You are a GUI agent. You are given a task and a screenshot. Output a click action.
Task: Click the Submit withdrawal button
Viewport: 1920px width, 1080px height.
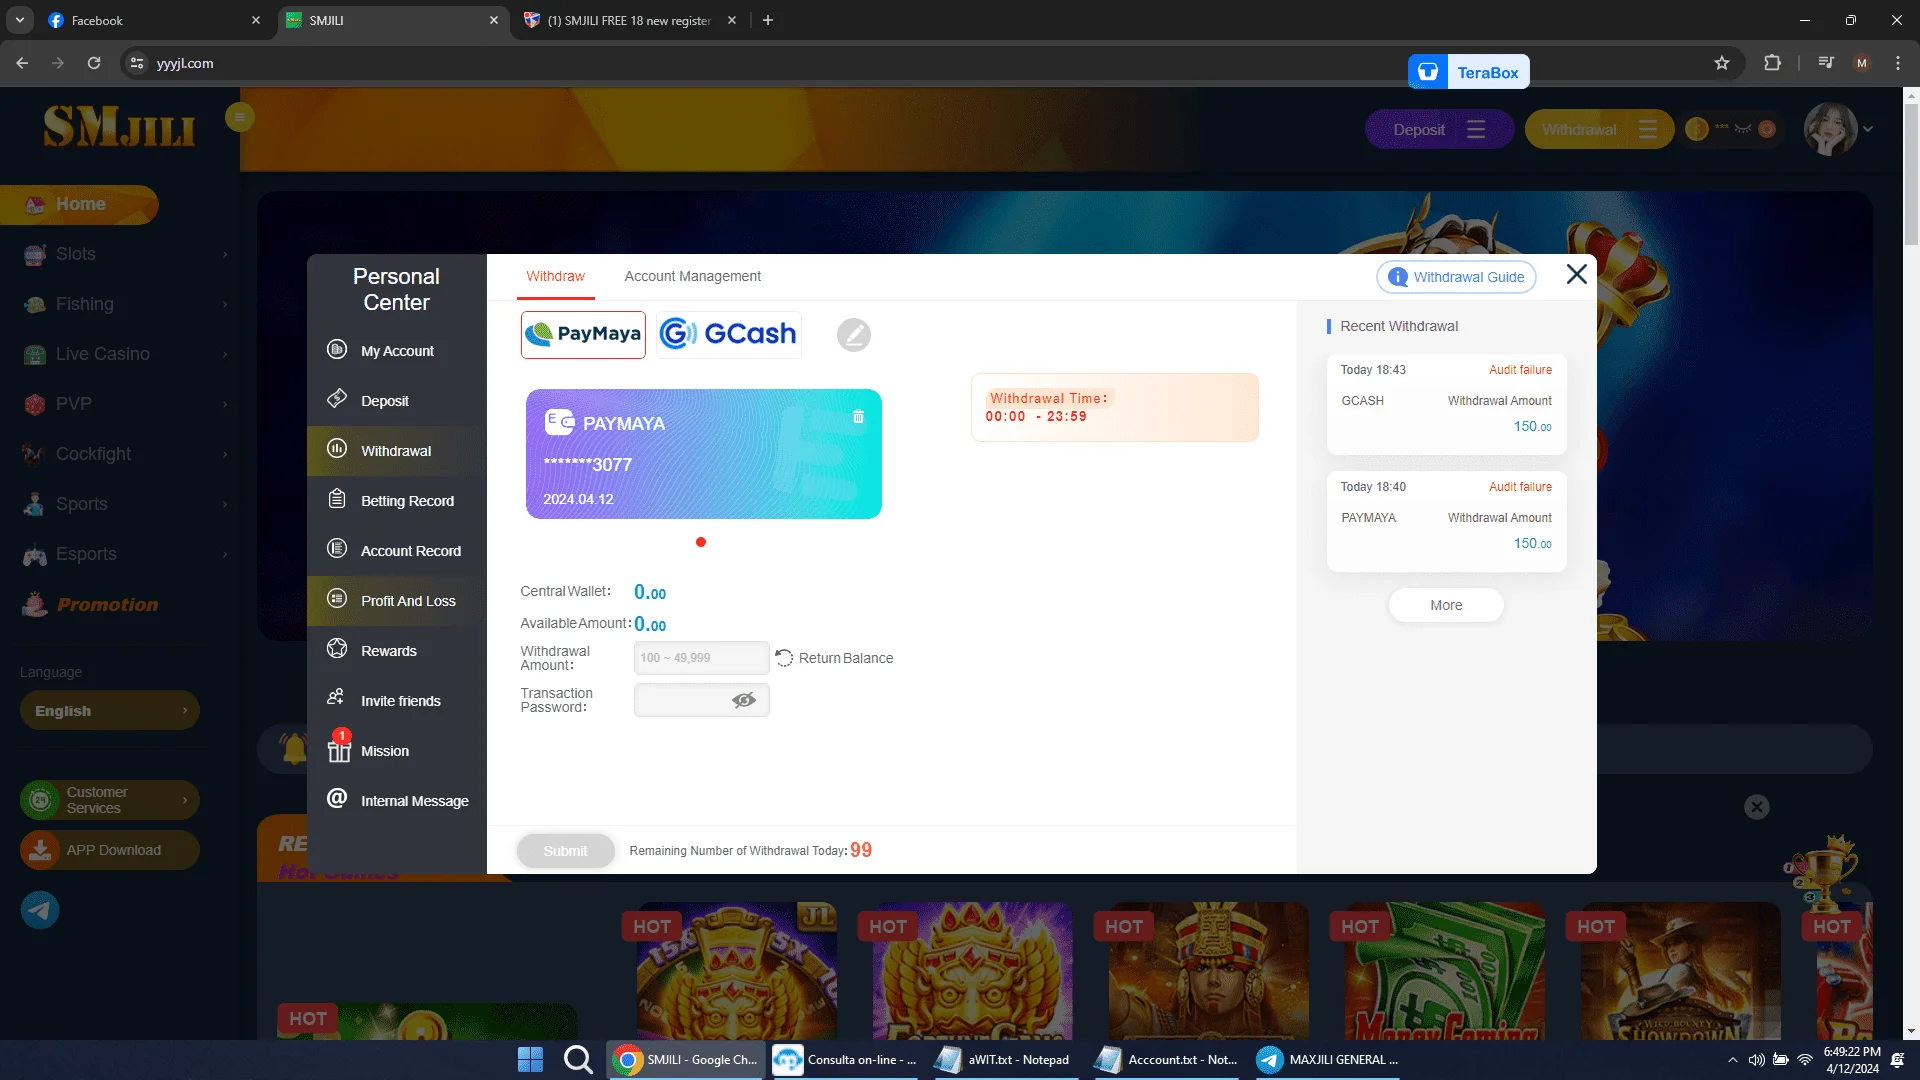(x=565, y=851)
